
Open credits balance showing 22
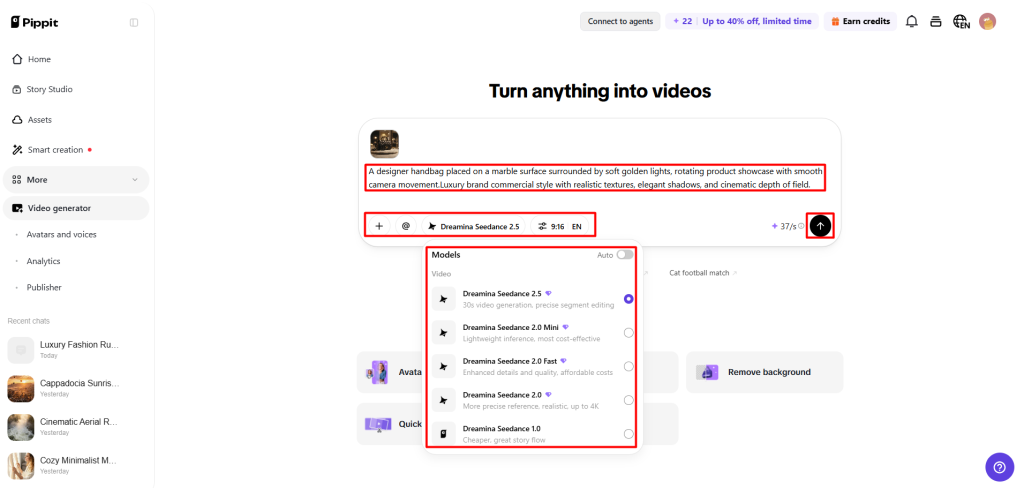pos(682,22)
